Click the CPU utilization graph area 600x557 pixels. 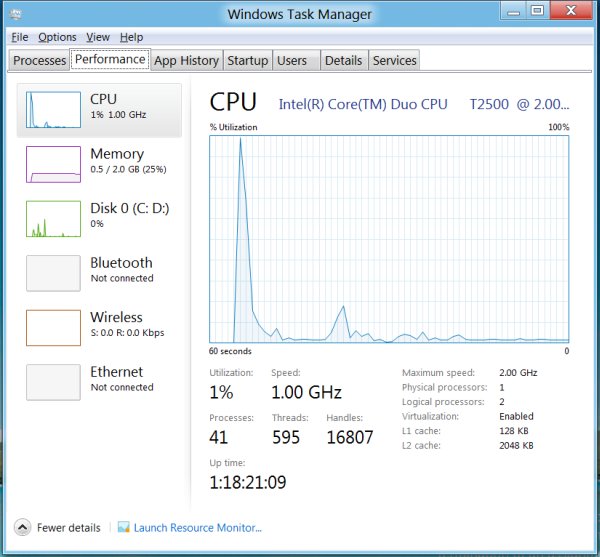pos(389,239)
